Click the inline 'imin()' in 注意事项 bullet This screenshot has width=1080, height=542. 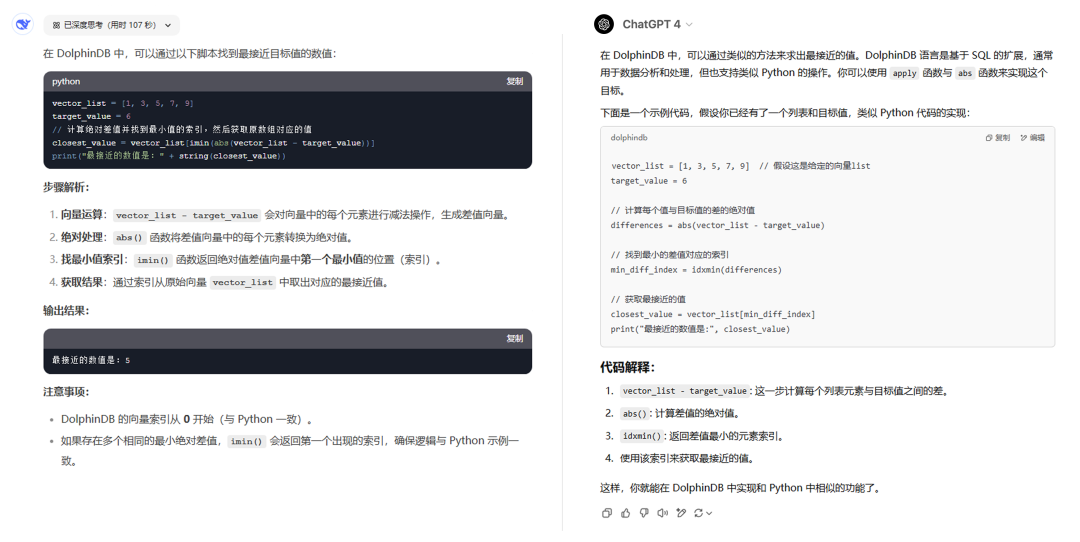point(247,441)
